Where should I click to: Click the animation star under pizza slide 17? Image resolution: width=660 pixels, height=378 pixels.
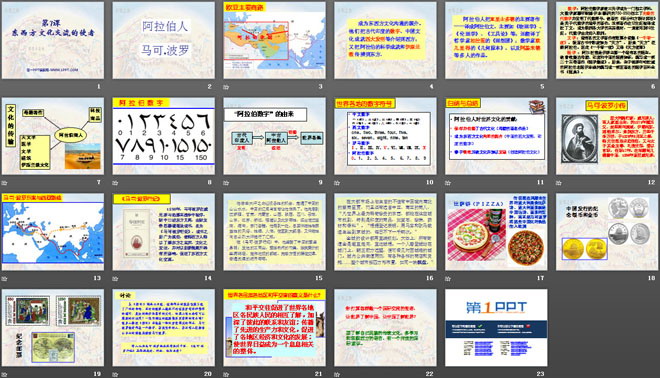[448, 278]
